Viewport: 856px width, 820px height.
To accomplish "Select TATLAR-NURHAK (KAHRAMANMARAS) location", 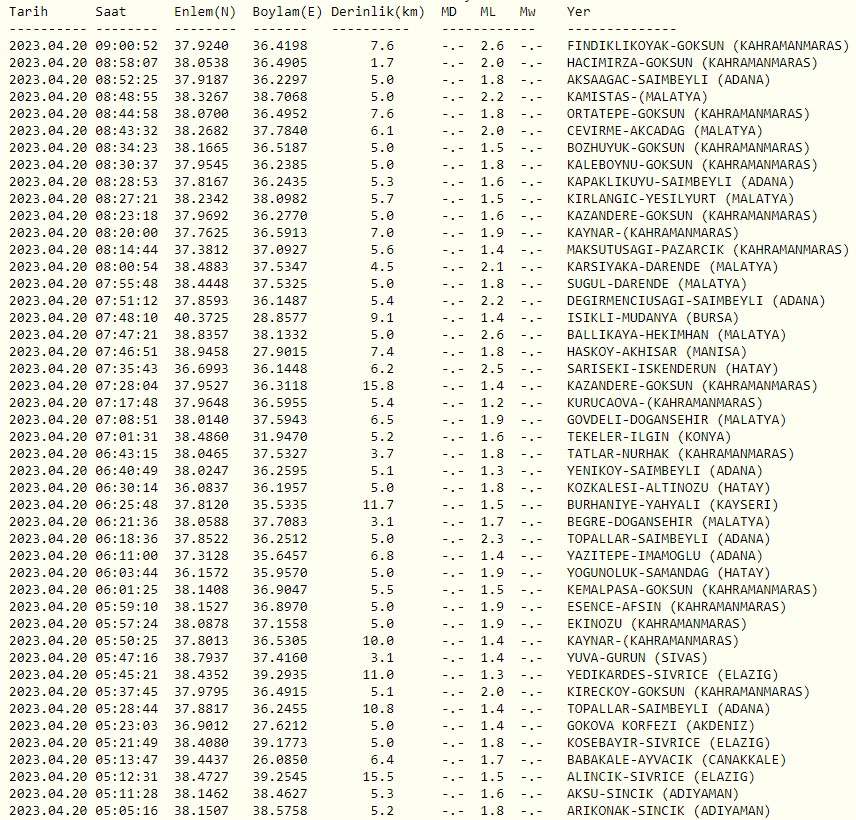I will pos(681,453).
